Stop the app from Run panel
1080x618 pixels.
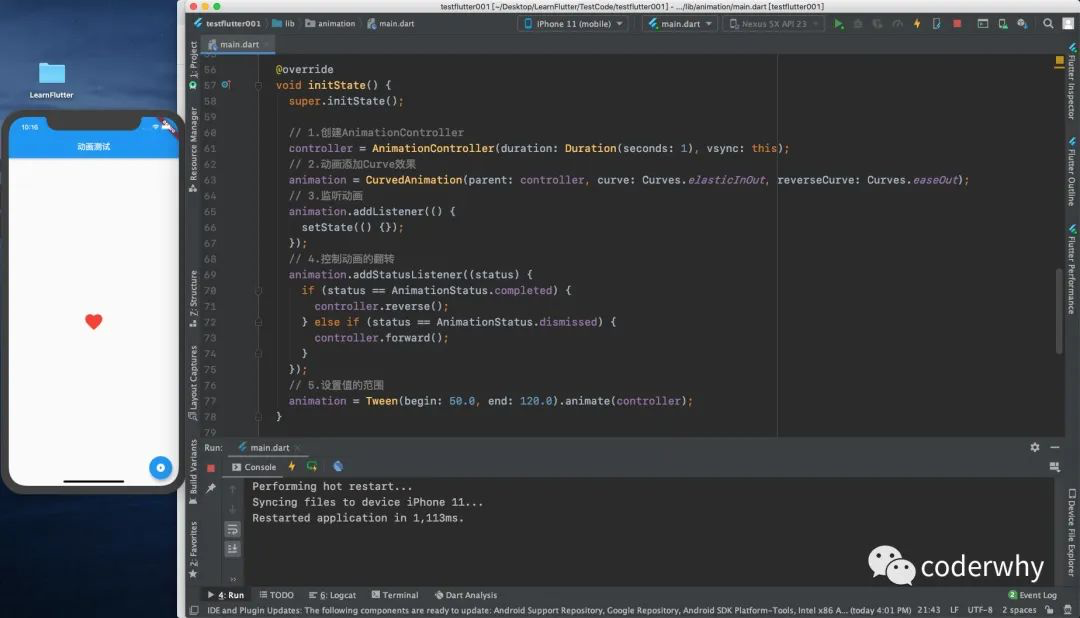(x=211, y=468)
